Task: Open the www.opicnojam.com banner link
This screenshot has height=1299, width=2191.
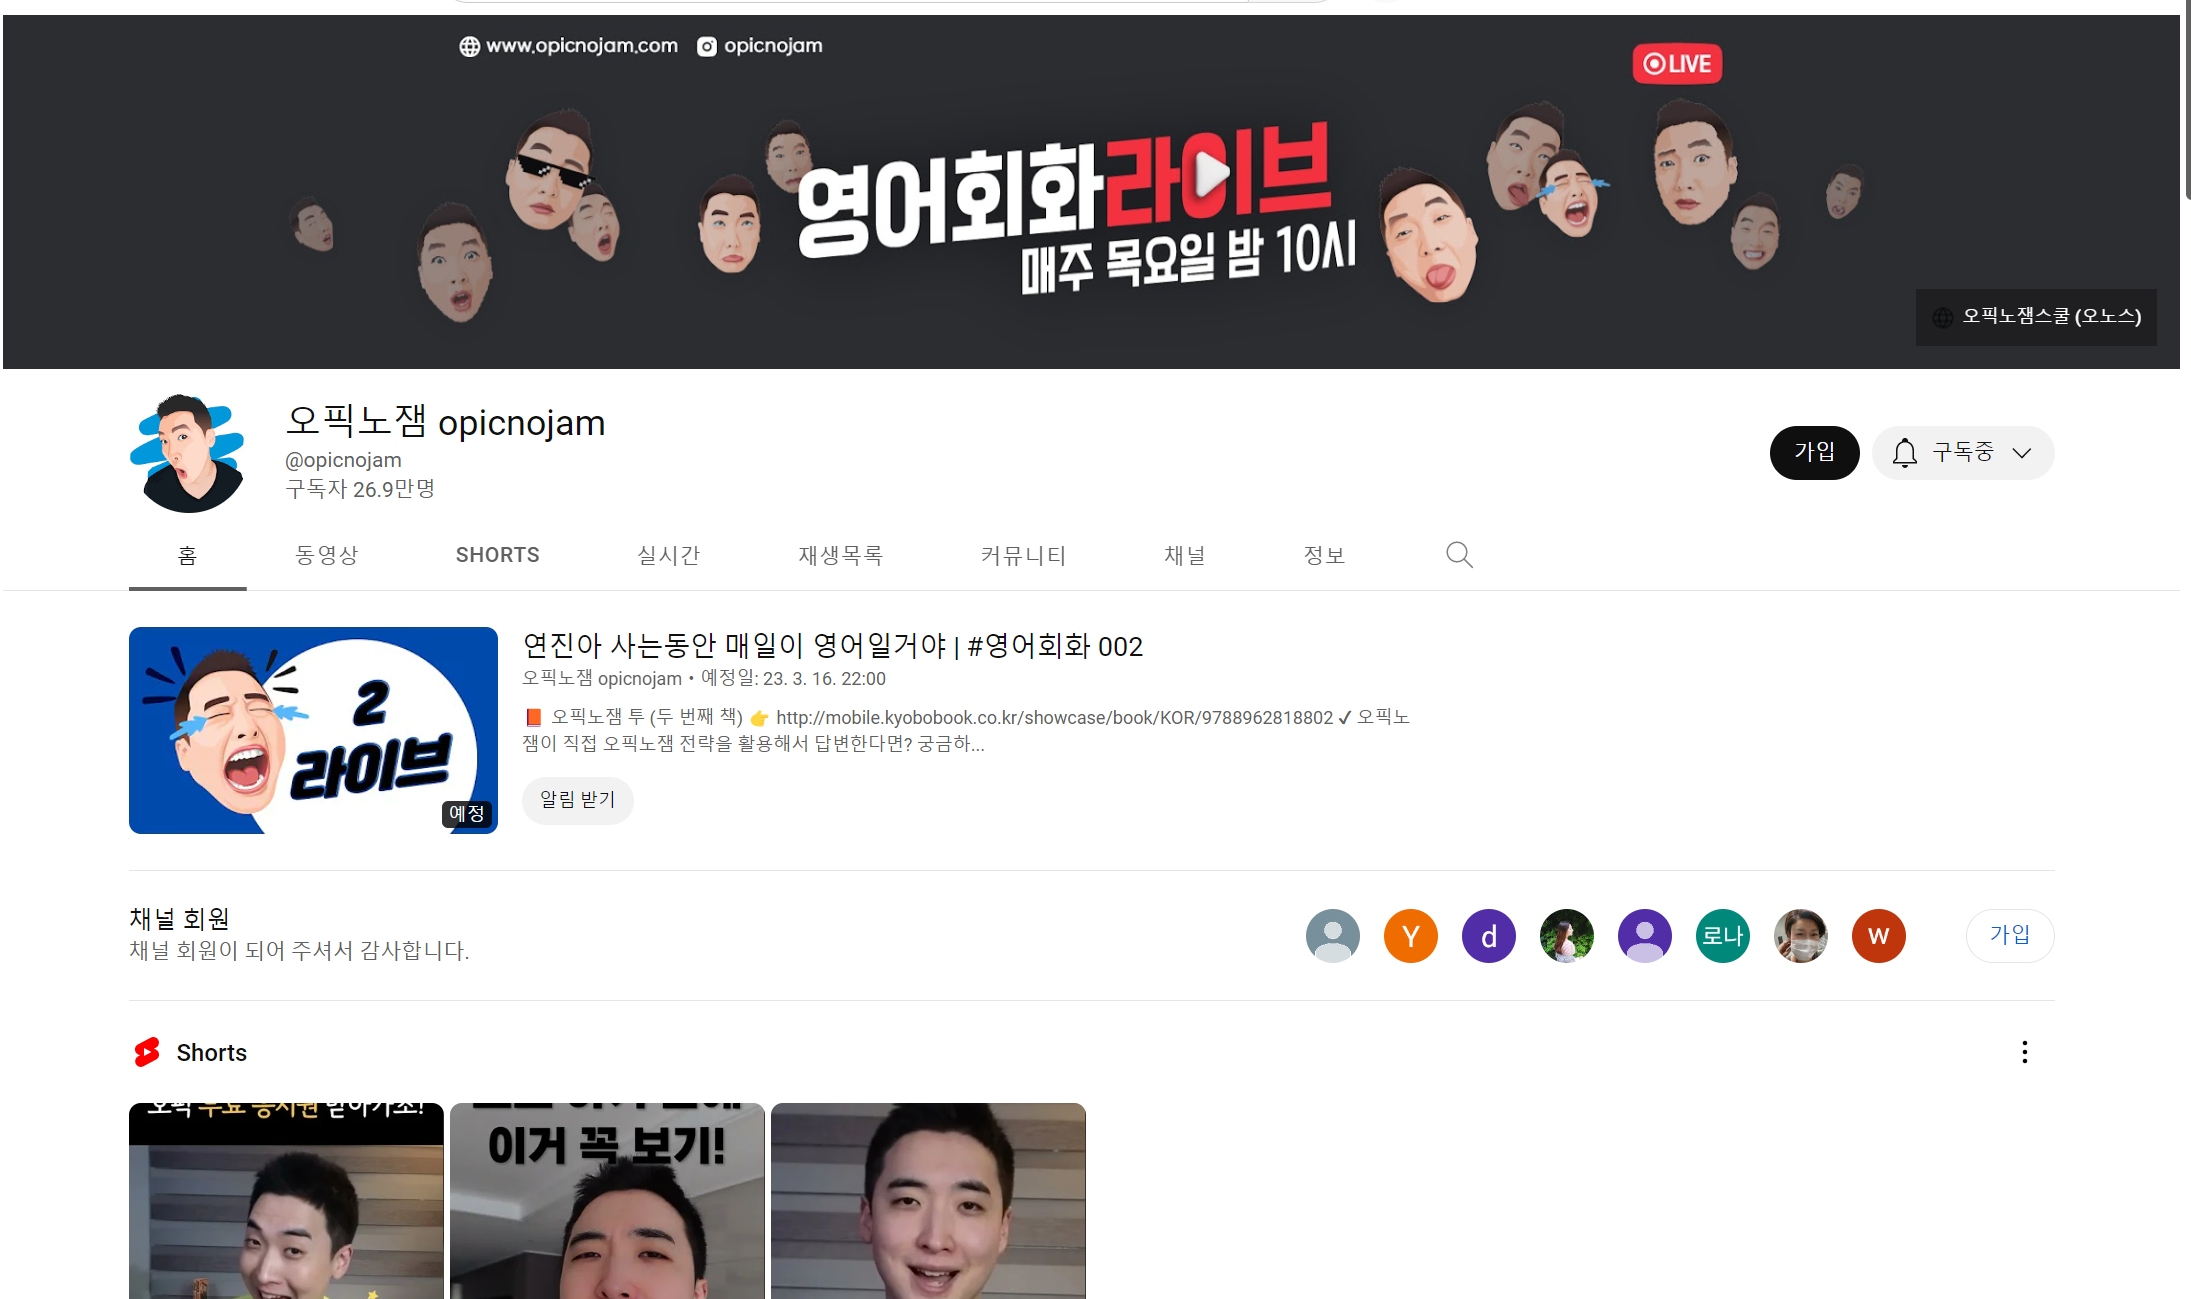Action: [582, 46]
